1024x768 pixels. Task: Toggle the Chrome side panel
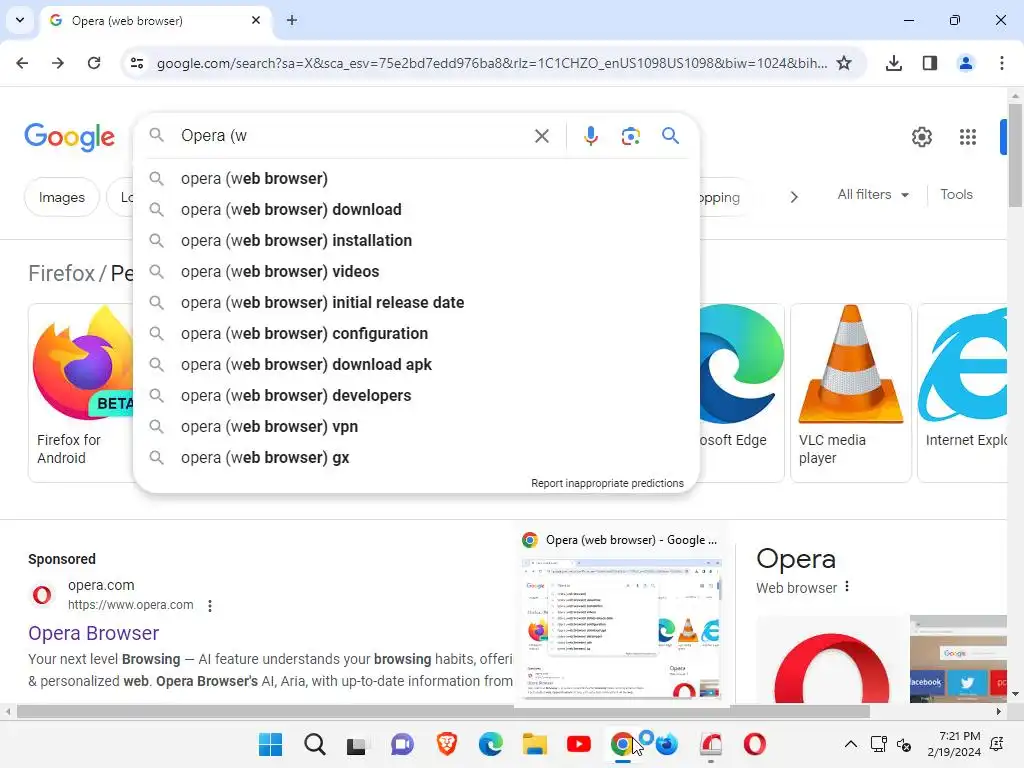tap(929, 63)
